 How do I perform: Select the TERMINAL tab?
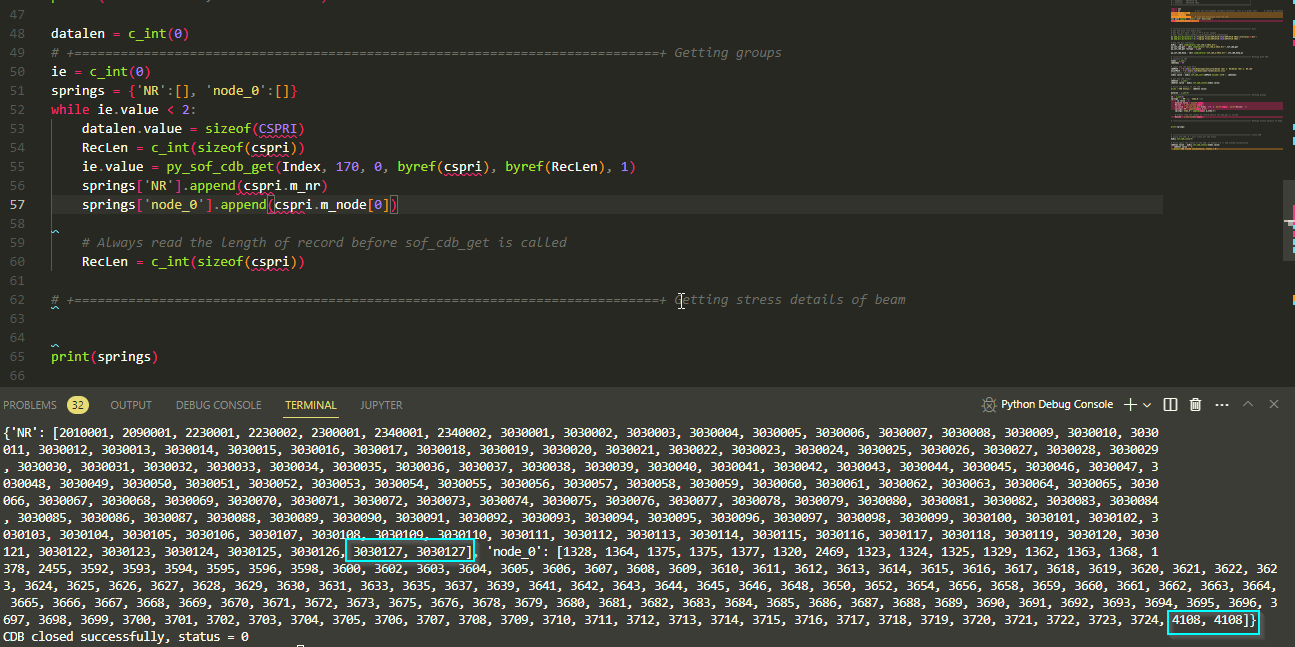[311, 405]
